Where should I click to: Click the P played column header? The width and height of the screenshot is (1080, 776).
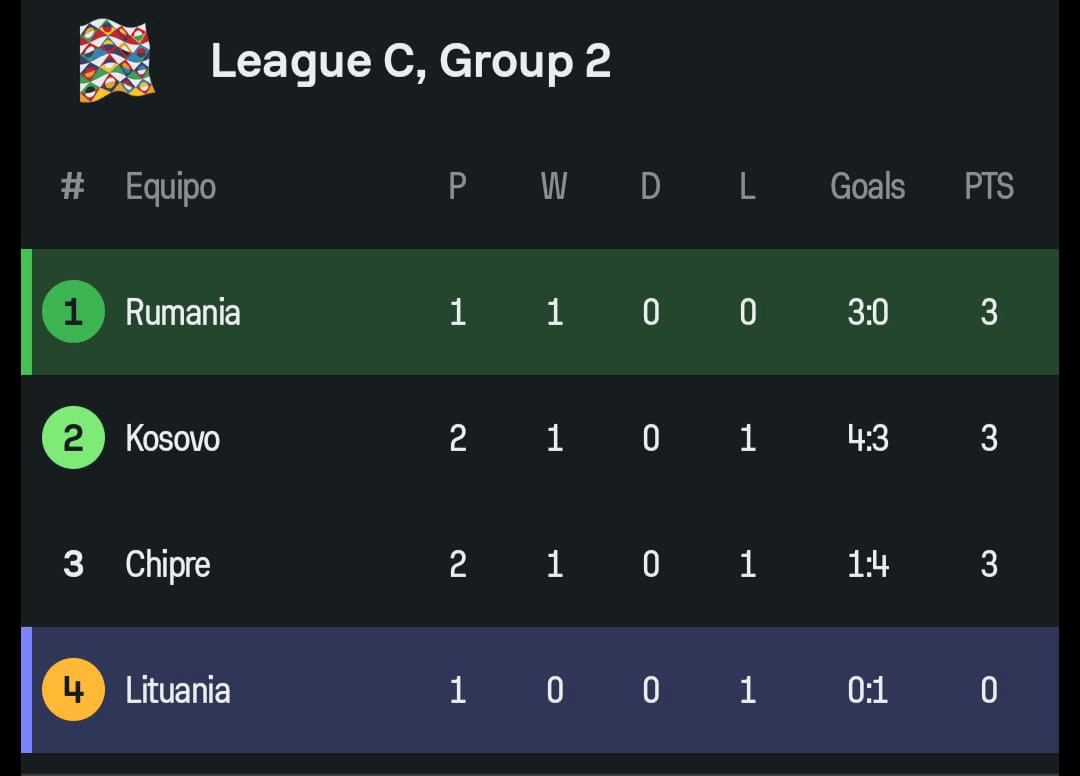[x=457, y=186]
